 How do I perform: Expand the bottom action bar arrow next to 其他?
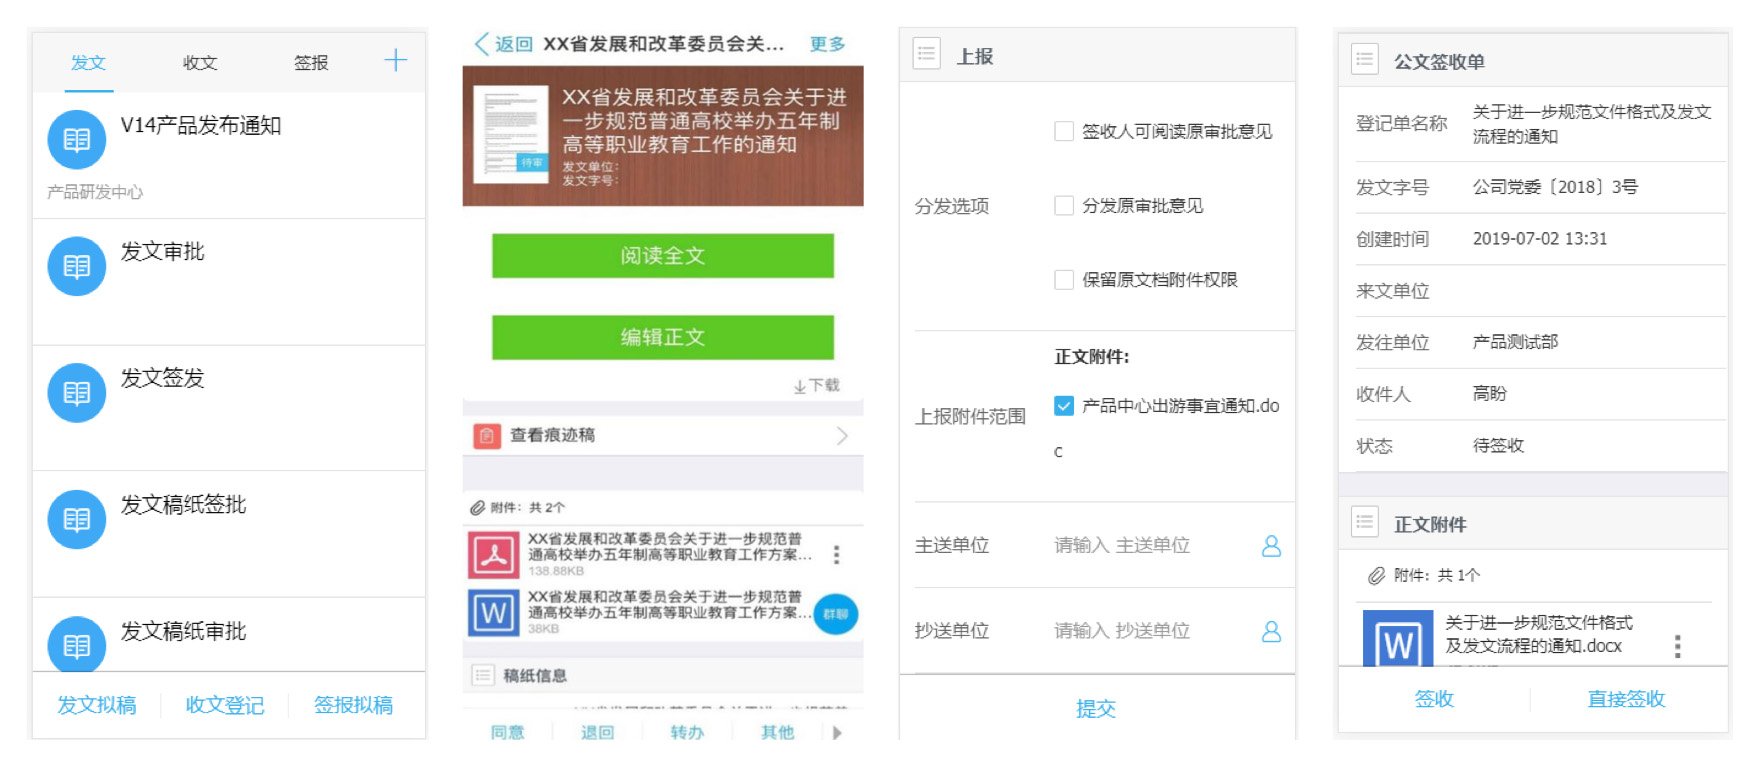click(837, 733)
